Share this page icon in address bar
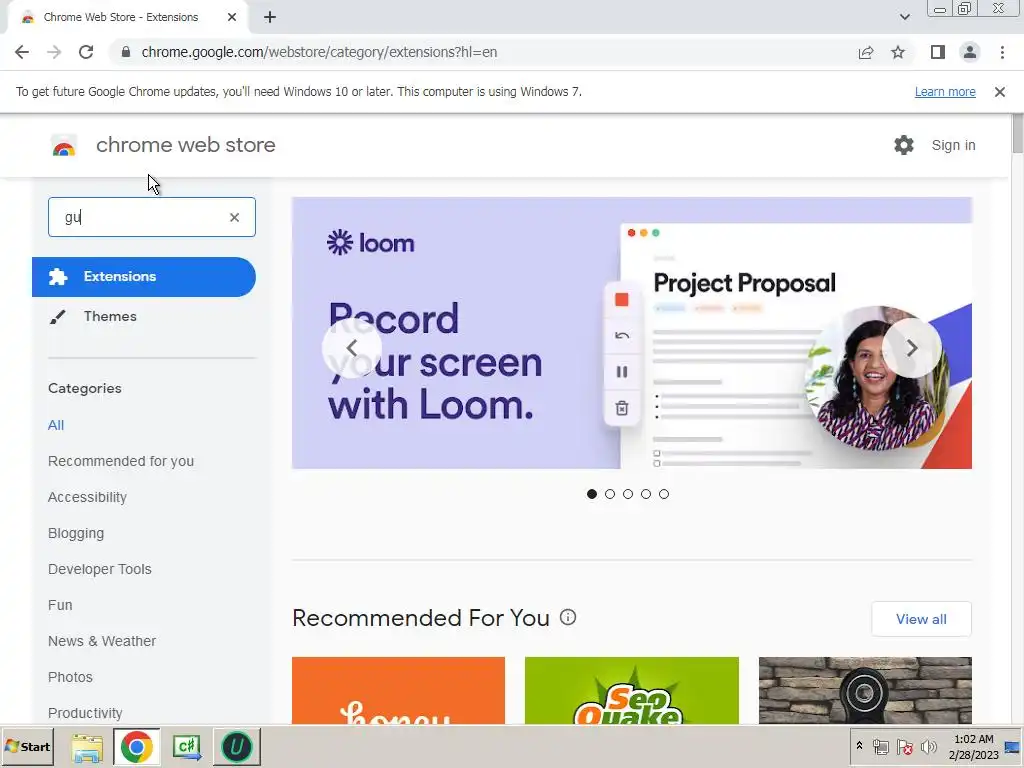 pyautogui.click(x=866, y=52)
